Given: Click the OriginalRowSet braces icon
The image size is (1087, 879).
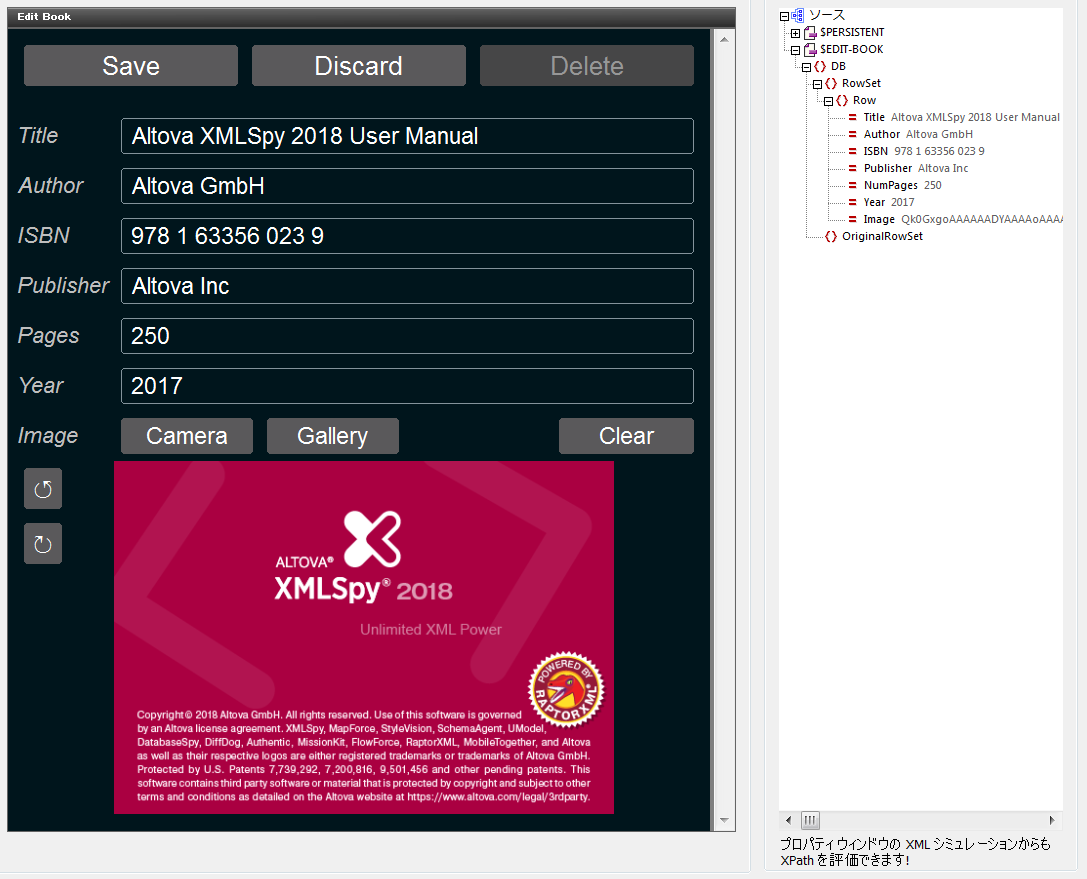Looking at the screenshot, I should coord(831,236).
